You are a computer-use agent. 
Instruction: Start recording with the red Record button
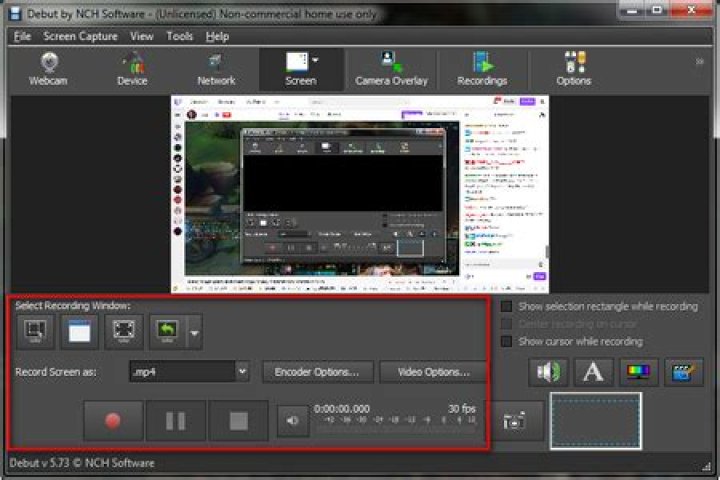click(x=113, y=421)
